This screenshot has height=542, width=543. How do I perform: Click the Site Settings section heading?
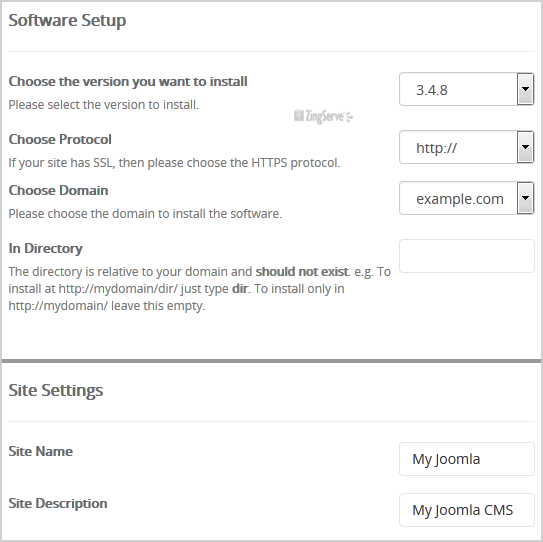coord(56,390)
